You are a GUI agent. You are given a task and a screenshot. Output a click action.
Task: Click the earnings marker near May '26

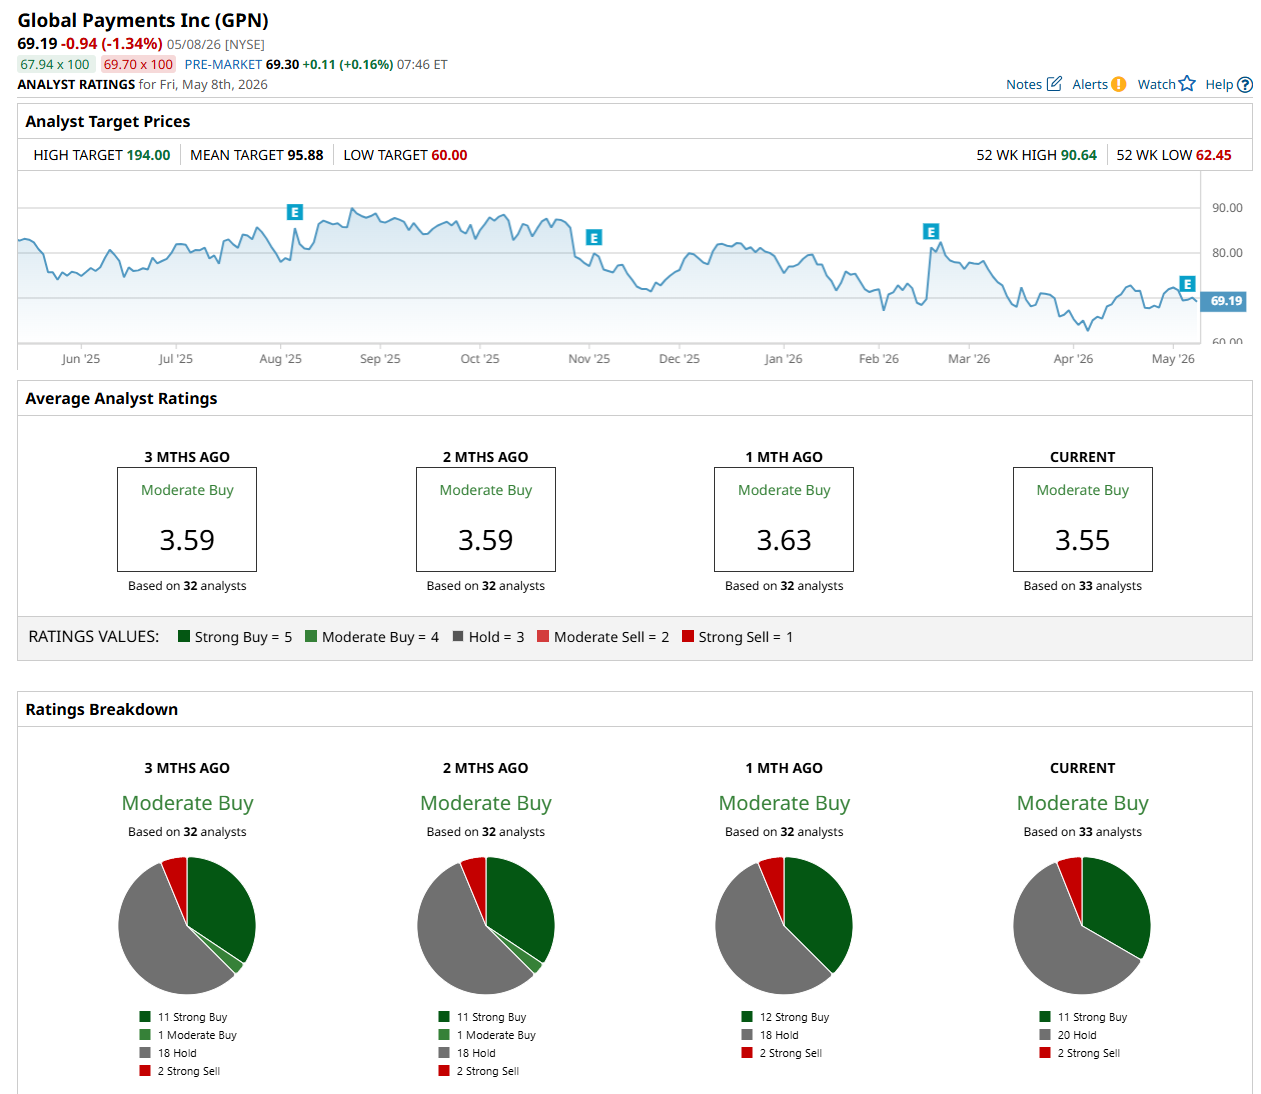click(x=1187, y=284)
